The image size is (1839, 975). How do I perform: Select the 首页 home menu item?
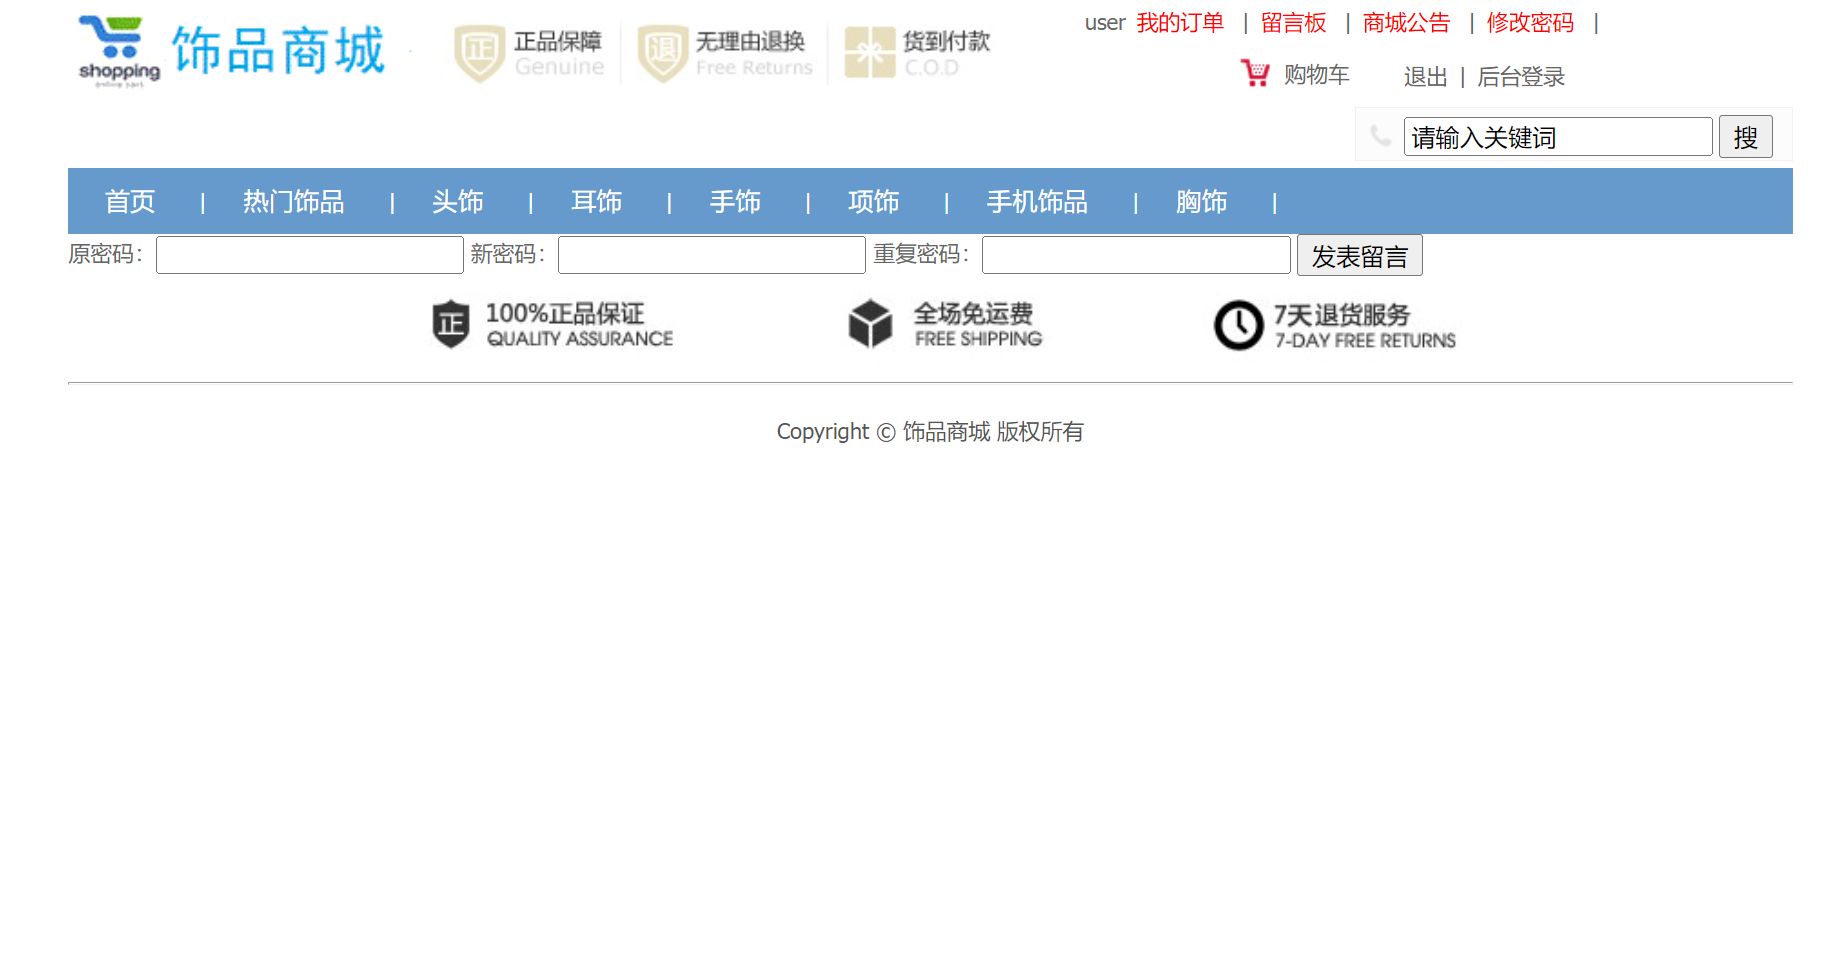(129, 201)
